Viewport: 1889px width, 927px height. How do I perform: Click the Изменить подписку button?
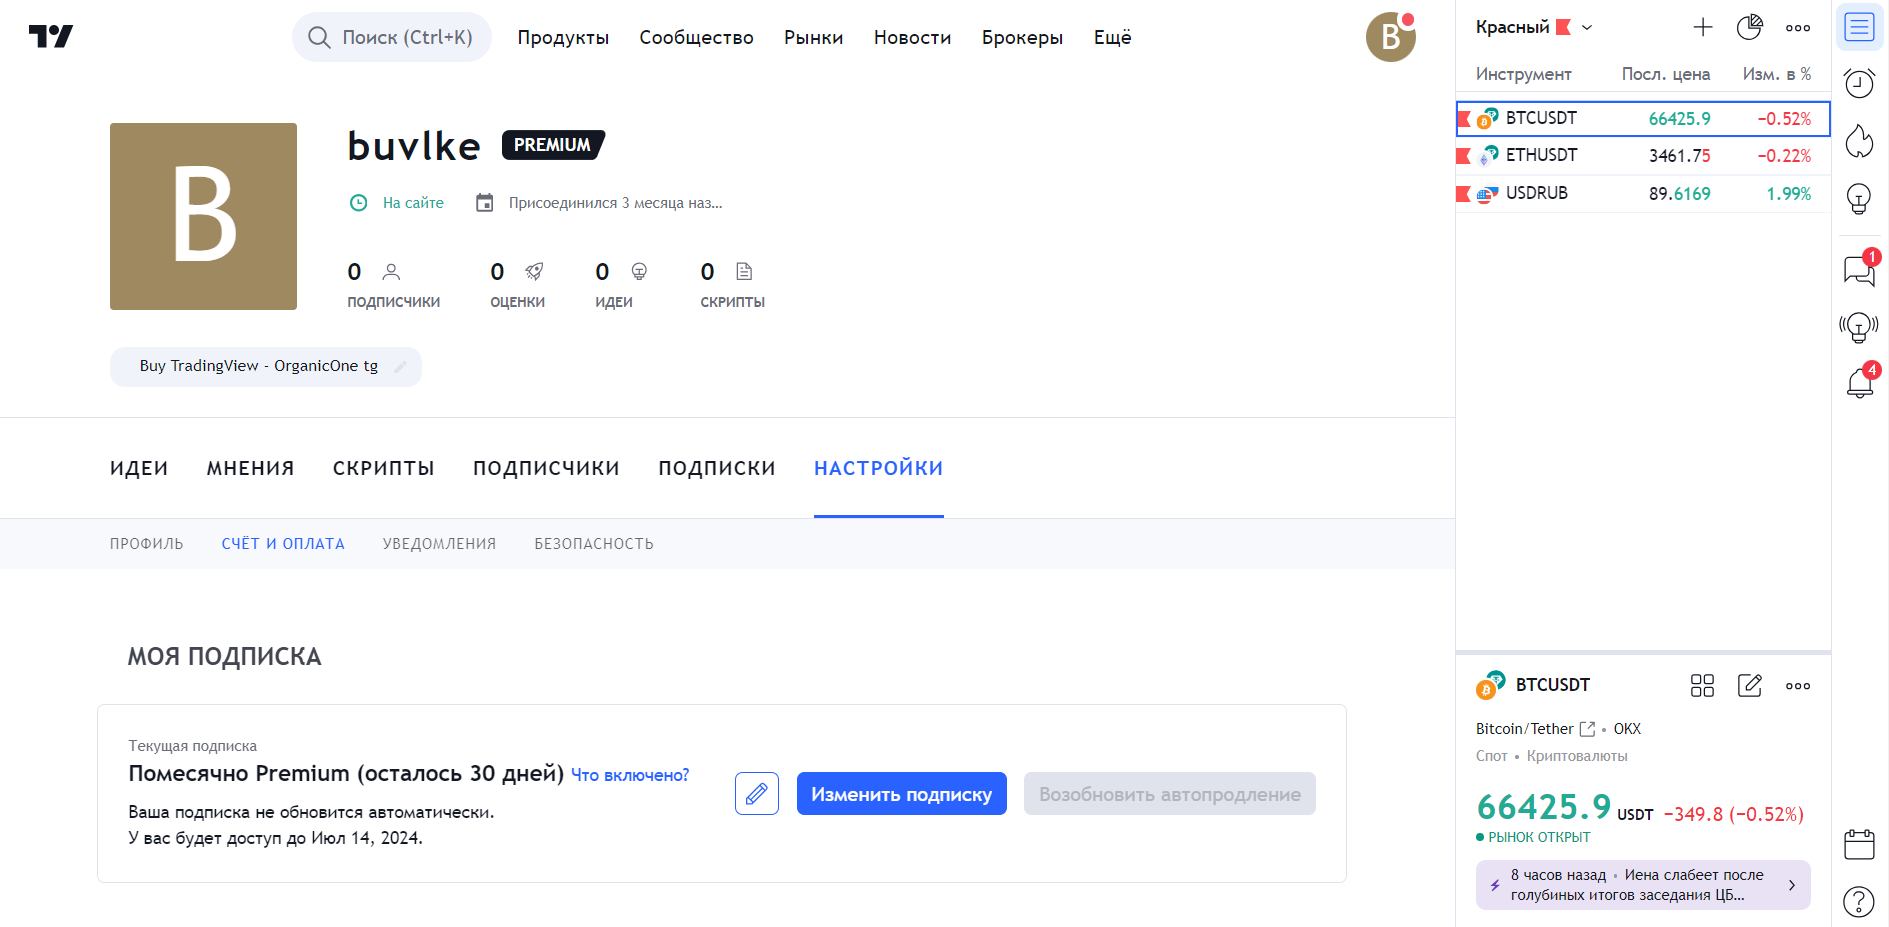point(901,794)
